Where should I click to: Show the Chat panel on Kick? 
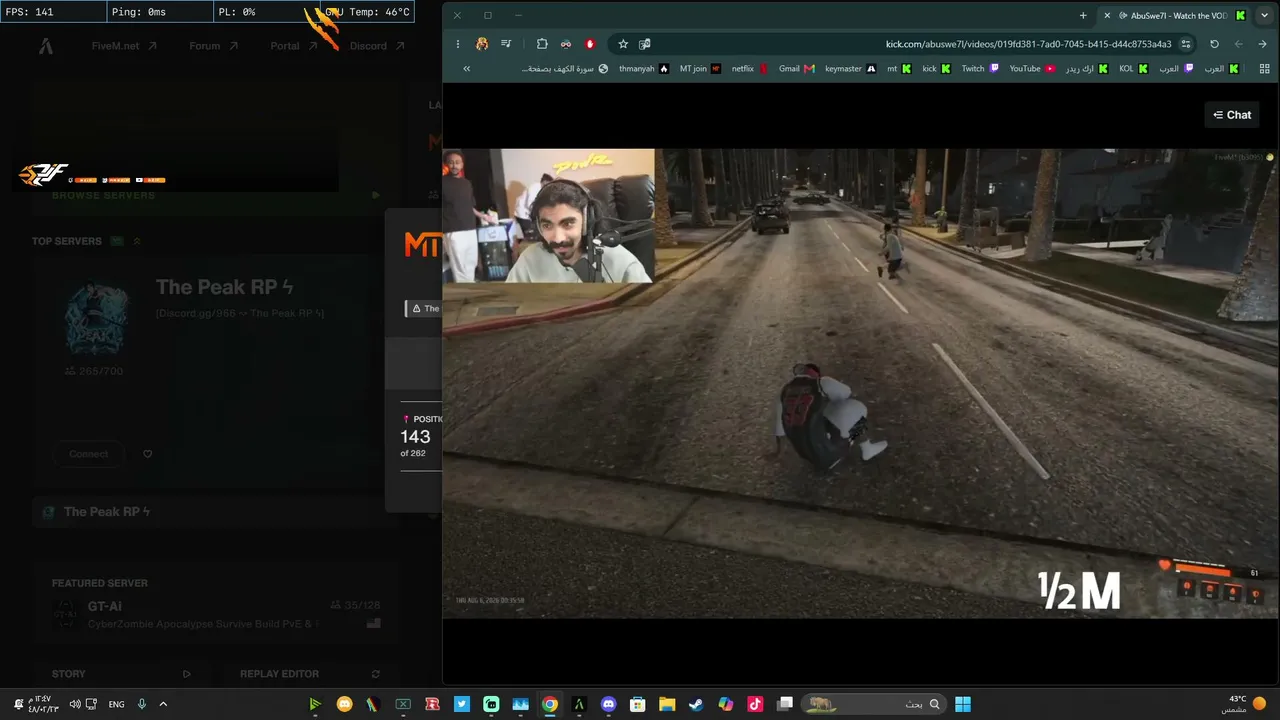(1232, 115)
